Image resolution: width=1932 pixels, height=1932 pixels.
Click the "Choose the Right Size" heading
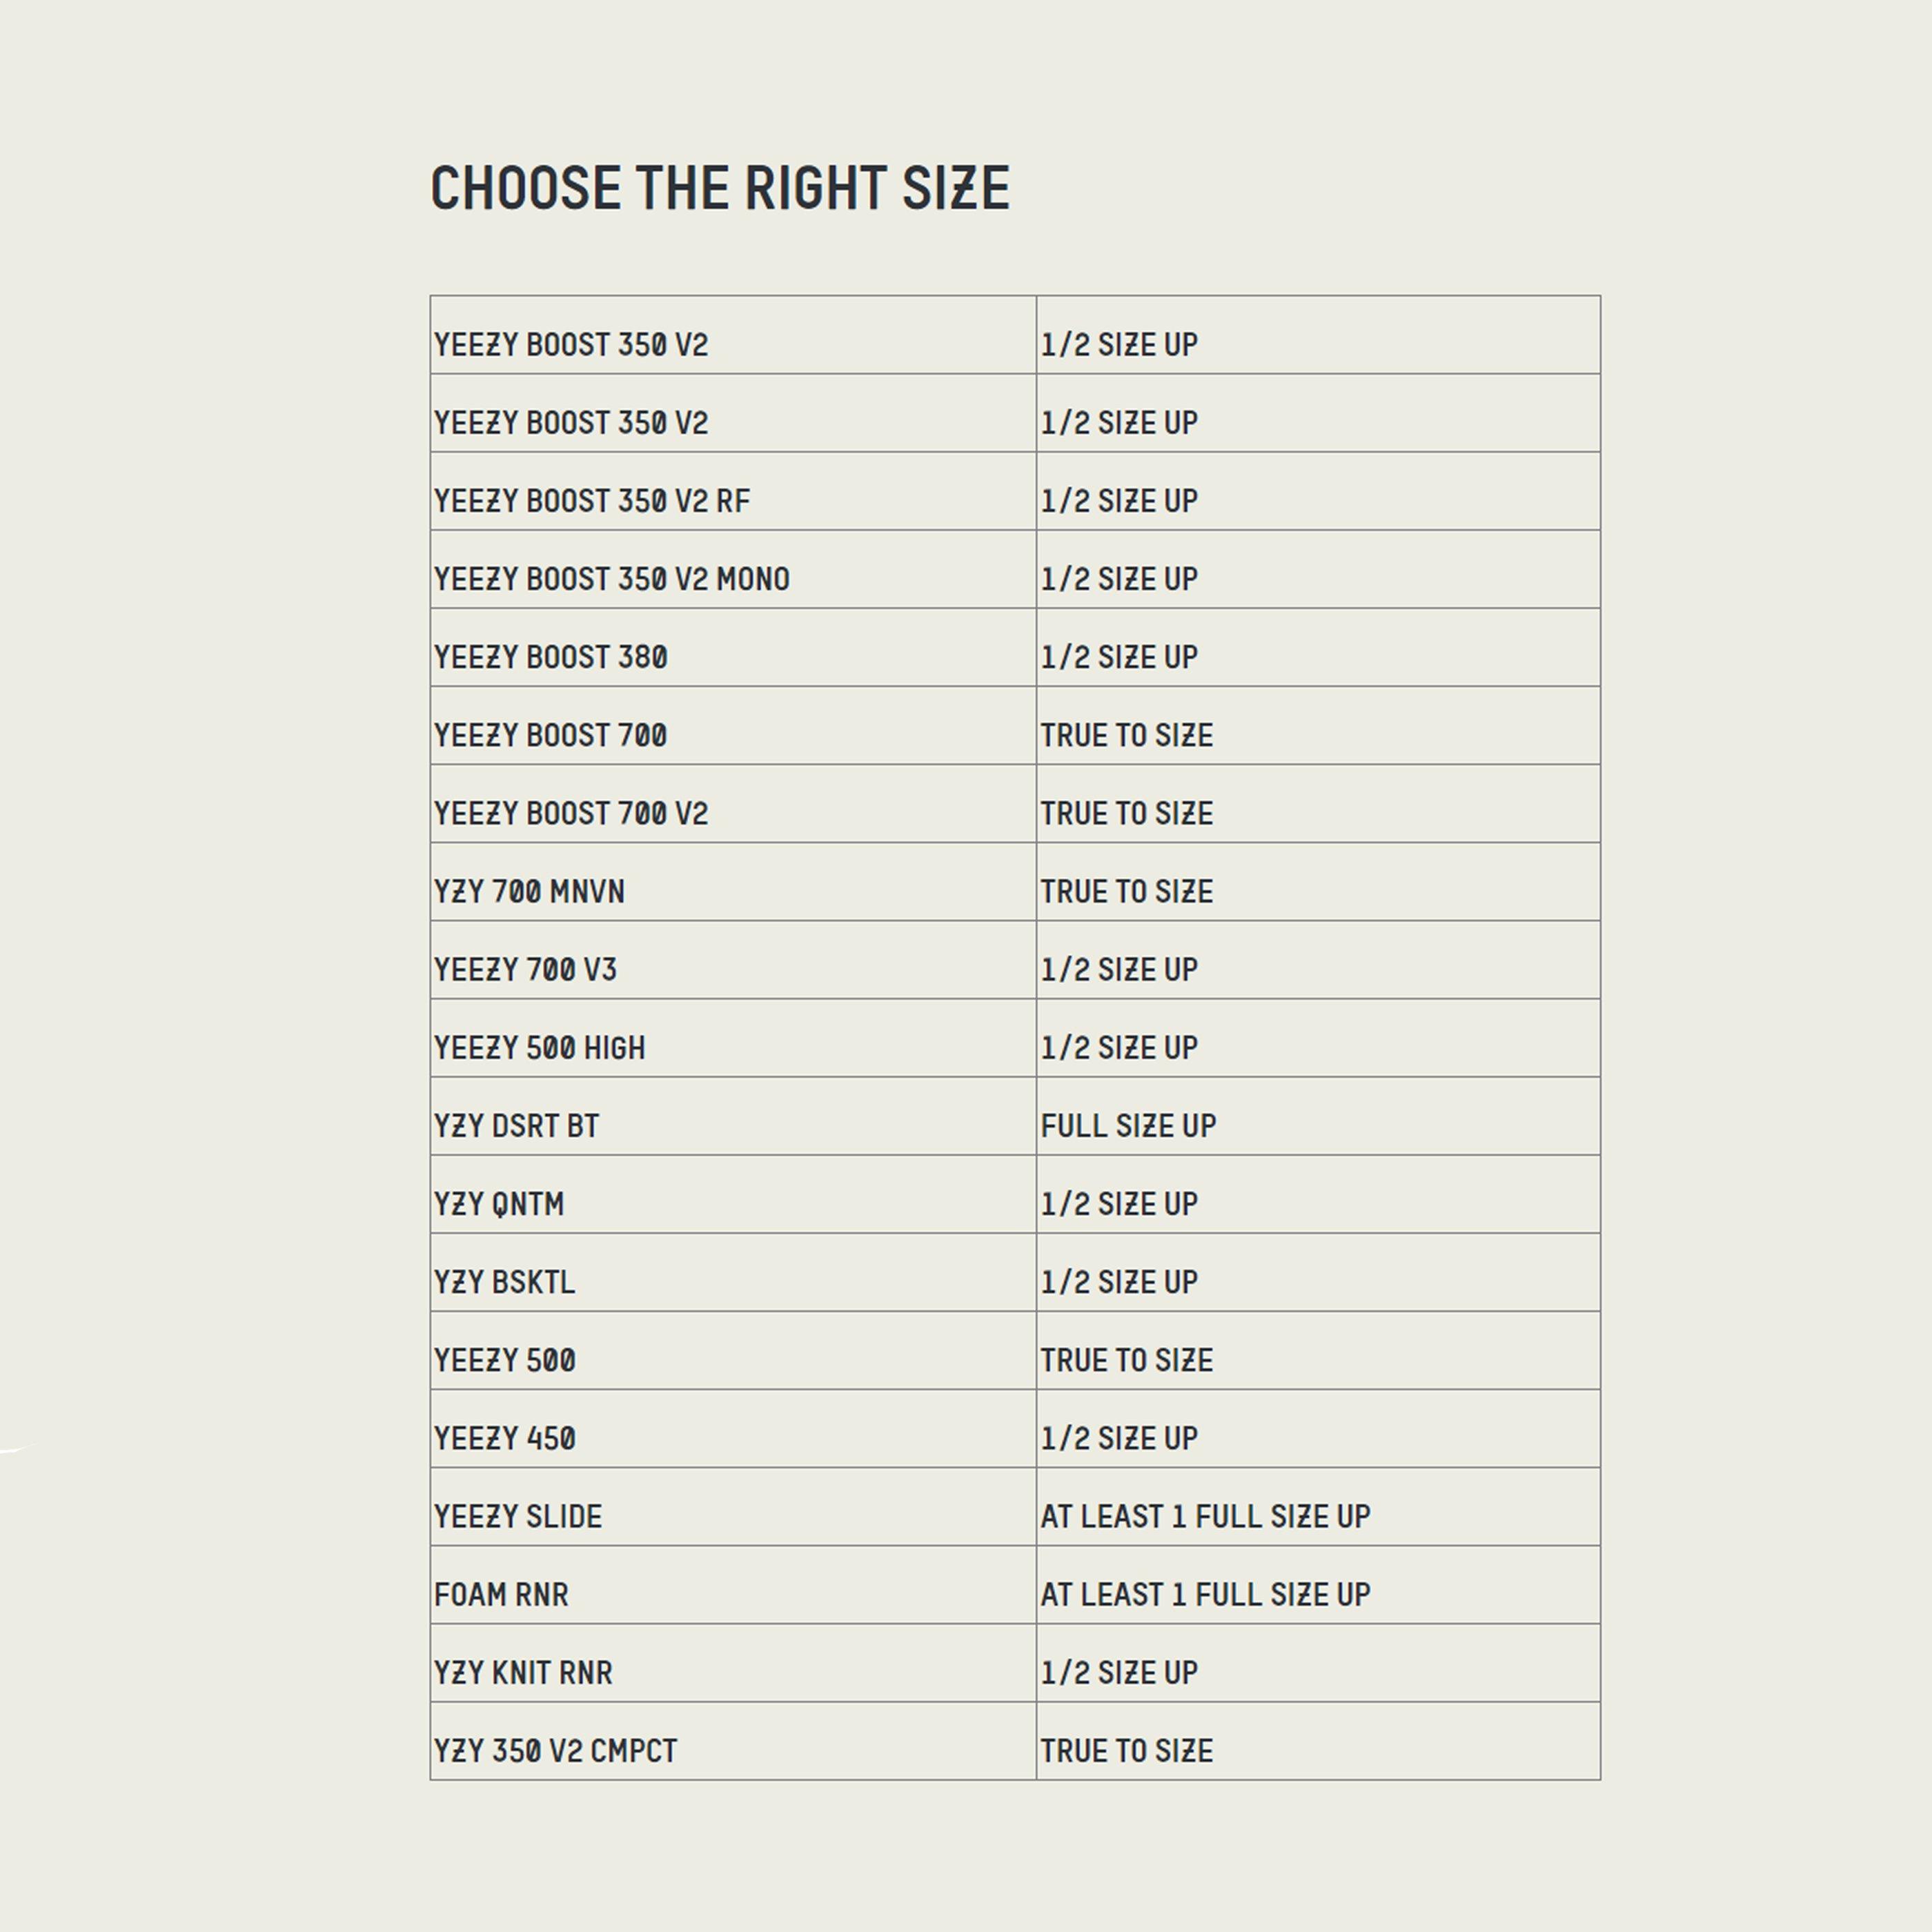click(719, 188)
